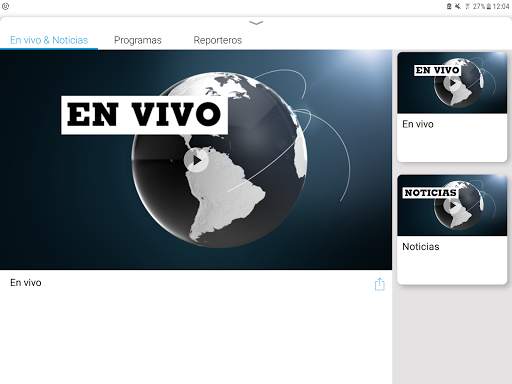Tap the mute status icon
512x384 pixels.
(x=458, y=6)
